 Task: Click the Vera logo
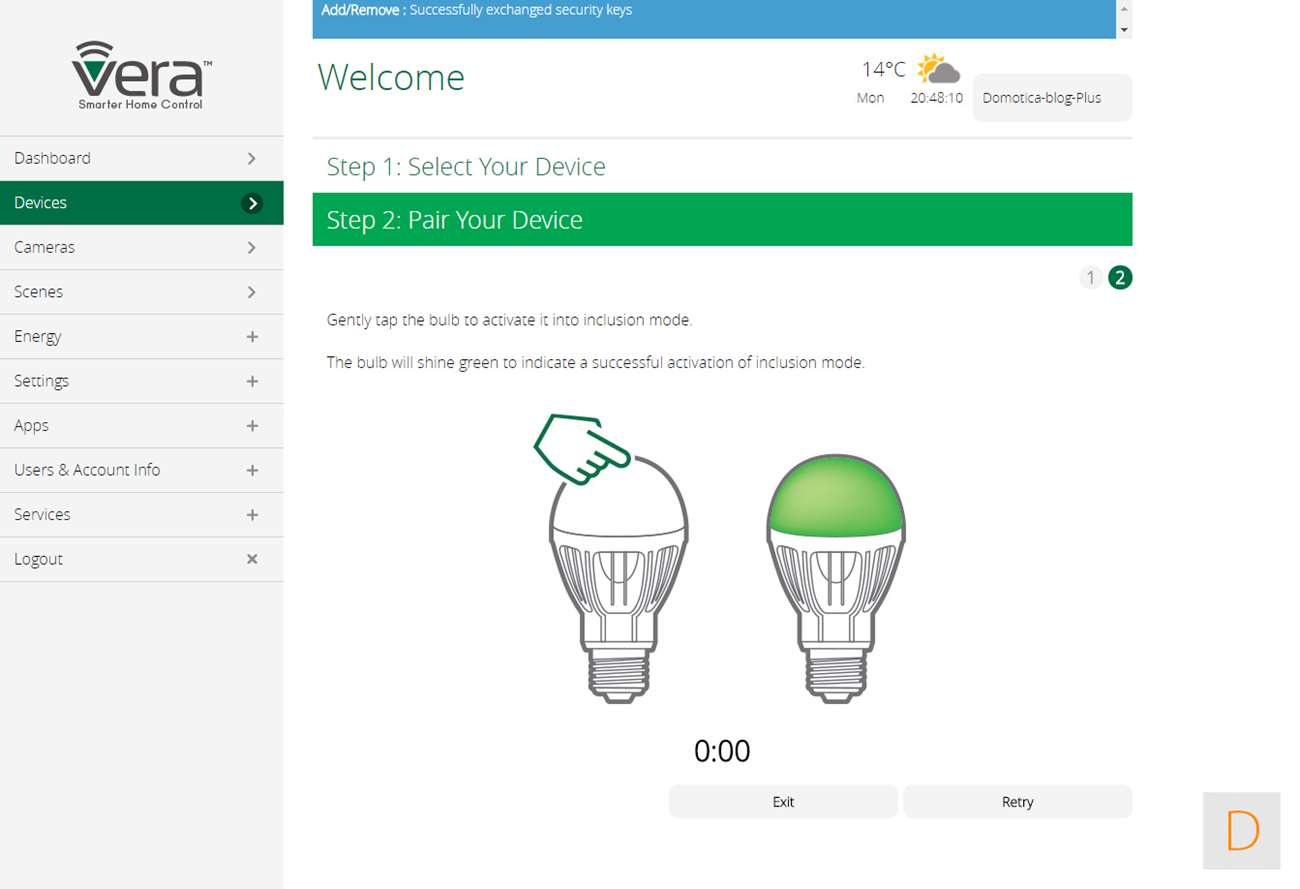tap(141, 75)
